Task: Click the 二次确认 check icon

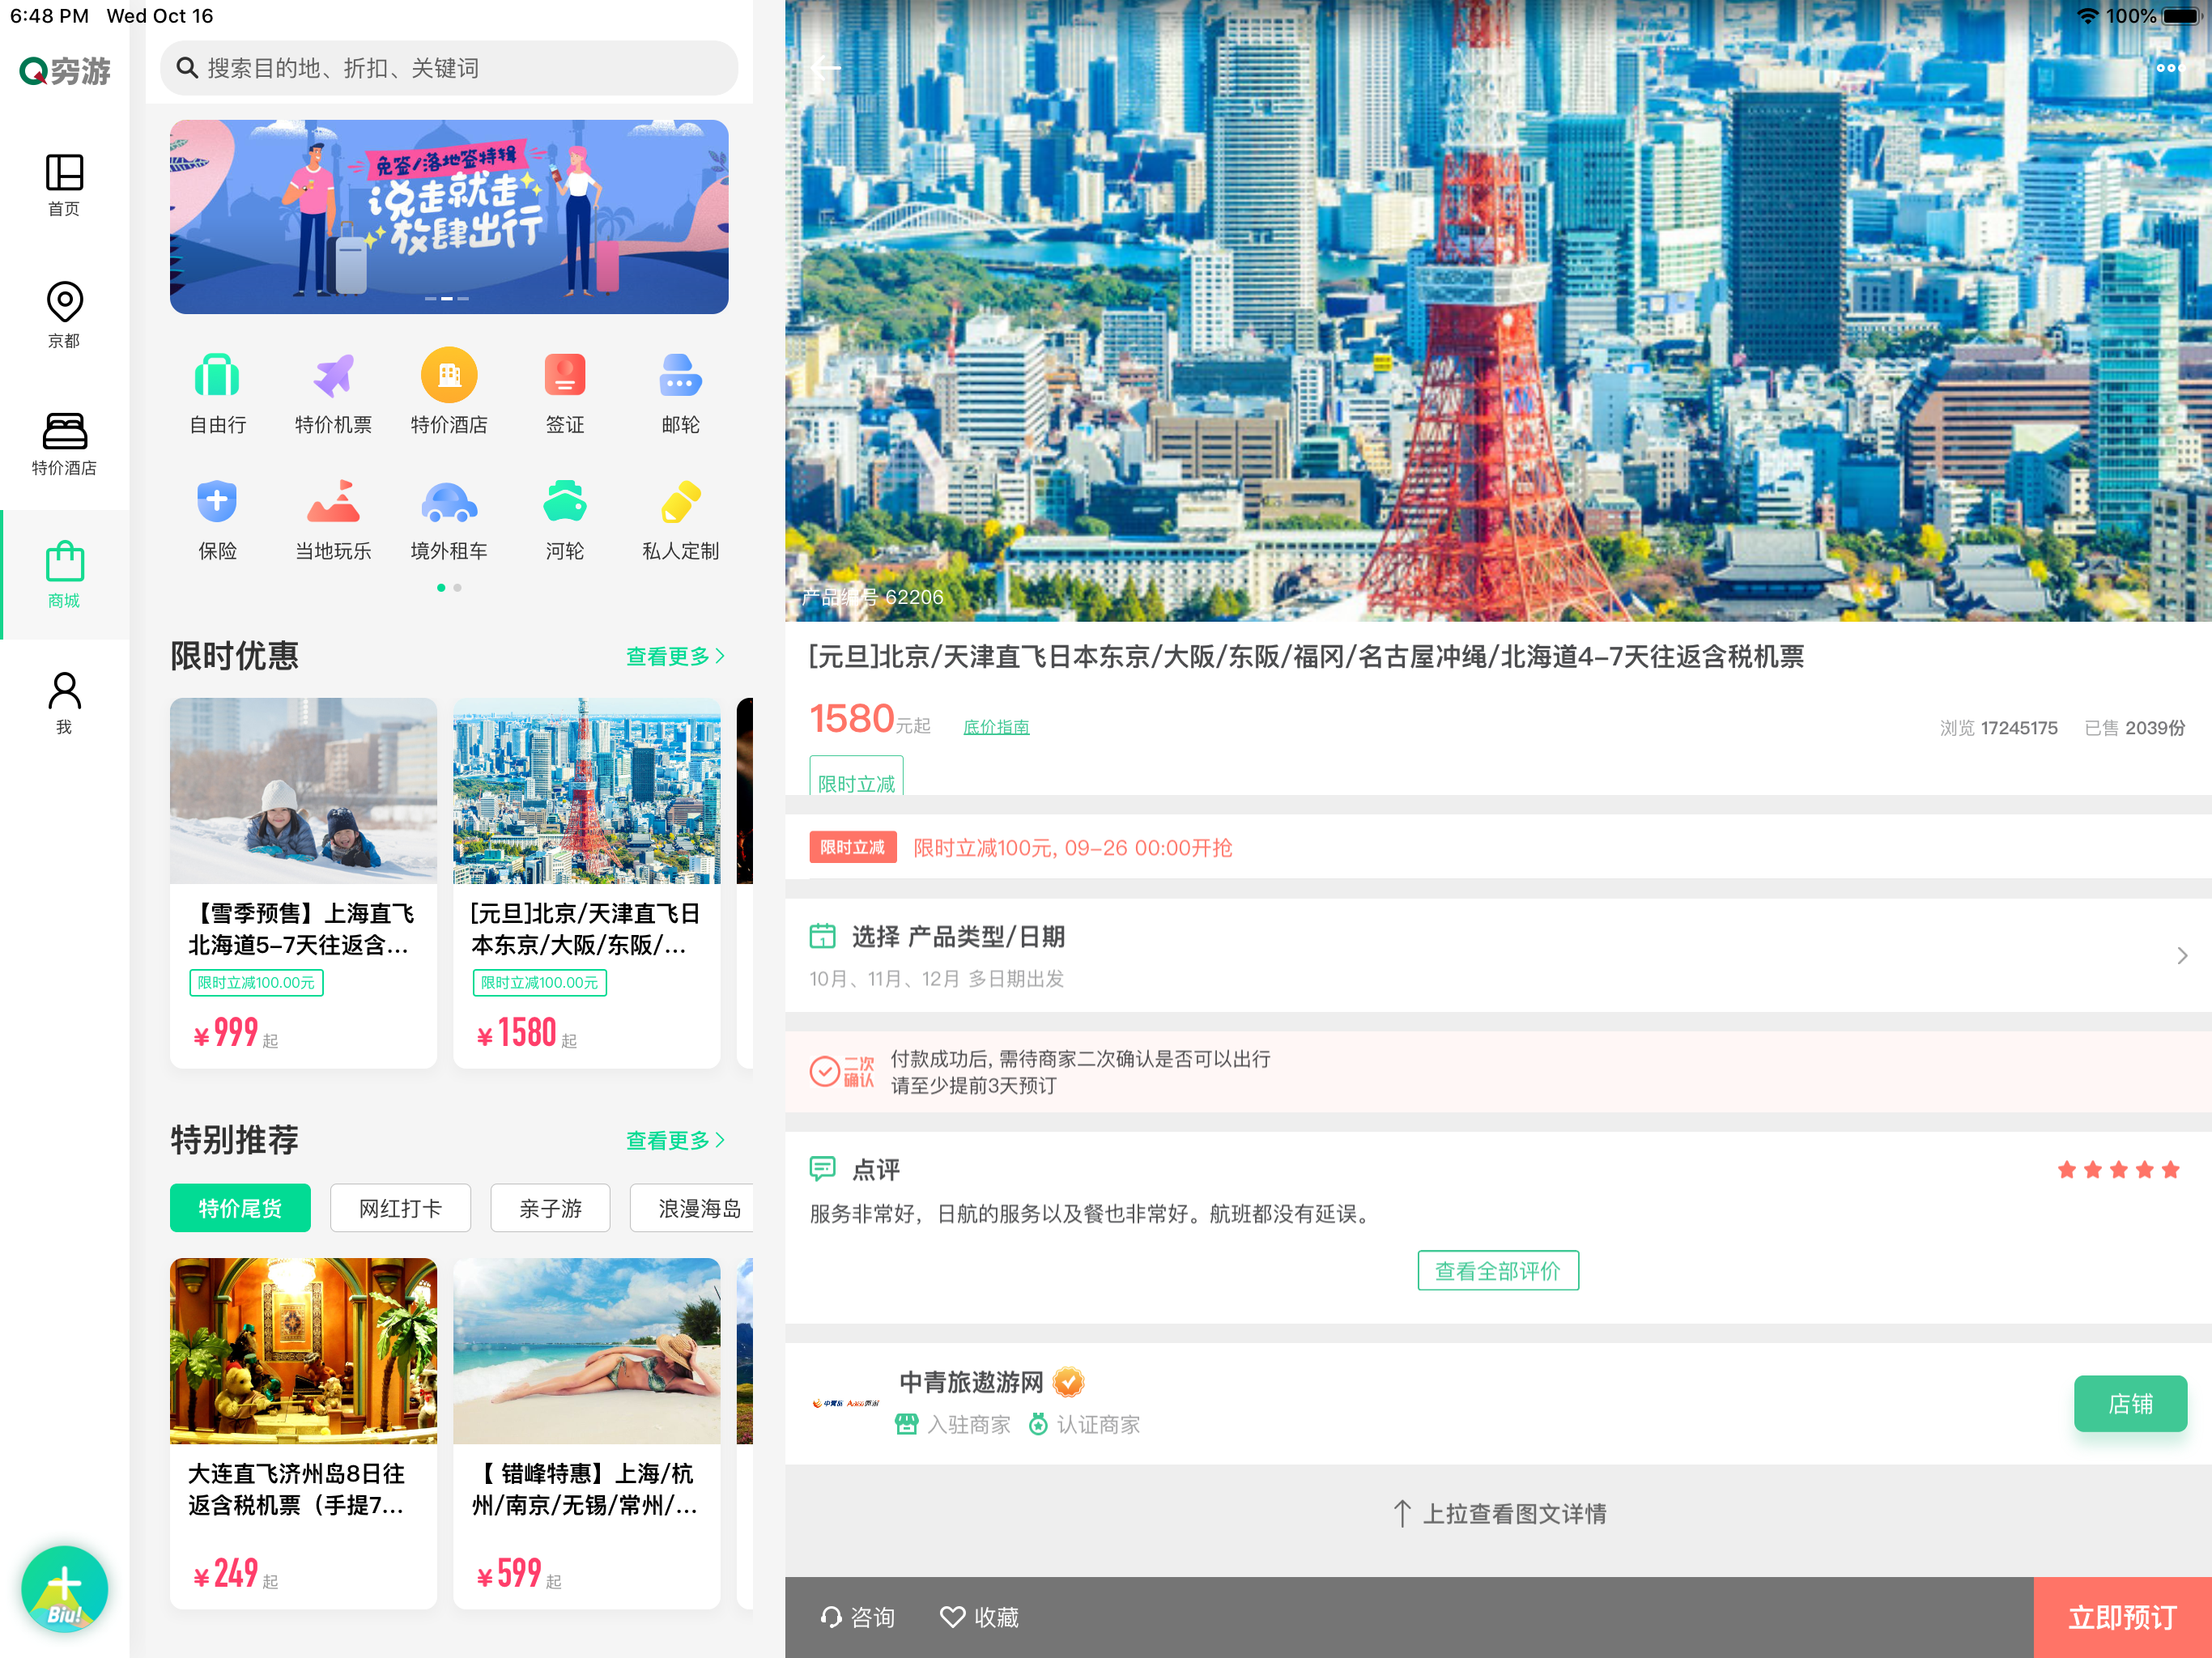Action: pos(824,1071)
